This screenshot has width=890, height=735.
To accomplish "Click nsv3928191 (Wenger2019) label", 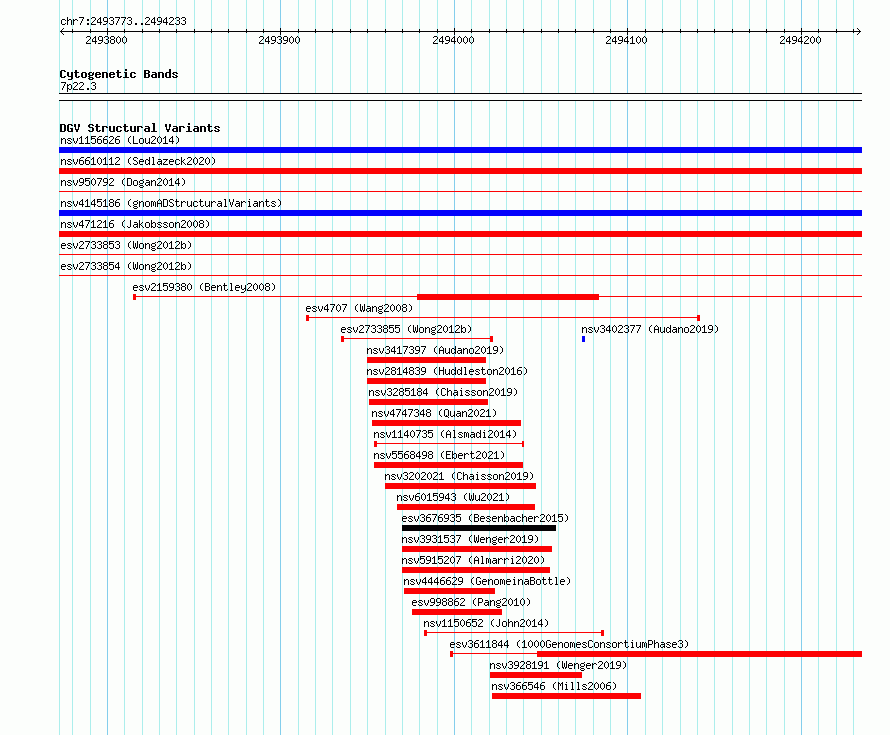I will click(558, 665).
